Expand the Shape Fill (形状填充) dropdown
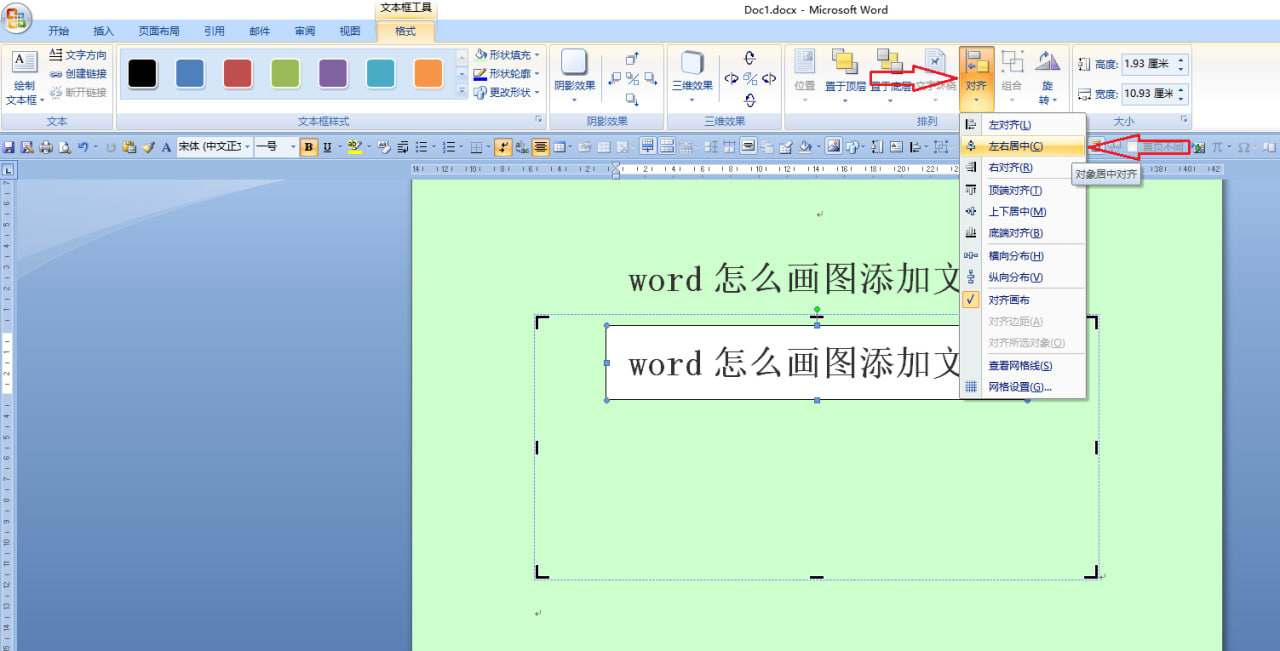This screenshot has height=651, width=1280. tap(537, 55)
